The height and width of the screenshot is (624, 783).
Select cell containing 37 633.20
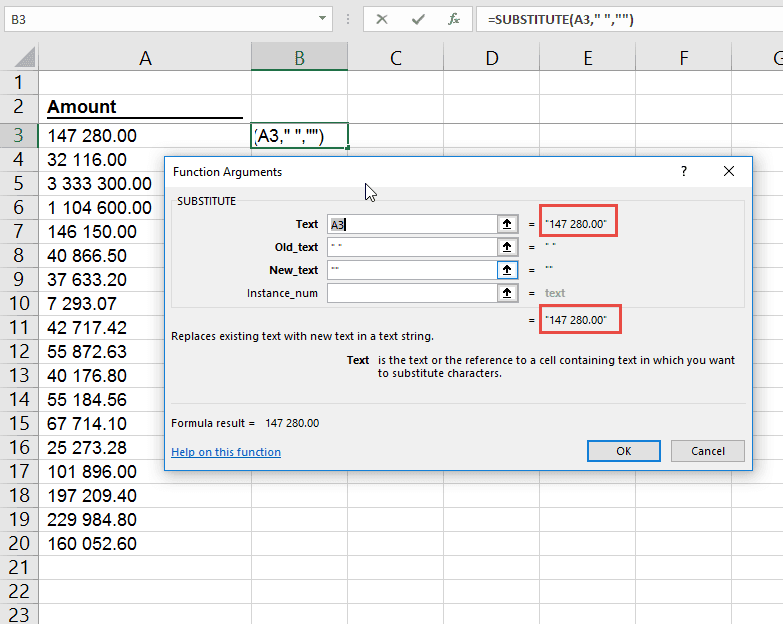point(101,280)
